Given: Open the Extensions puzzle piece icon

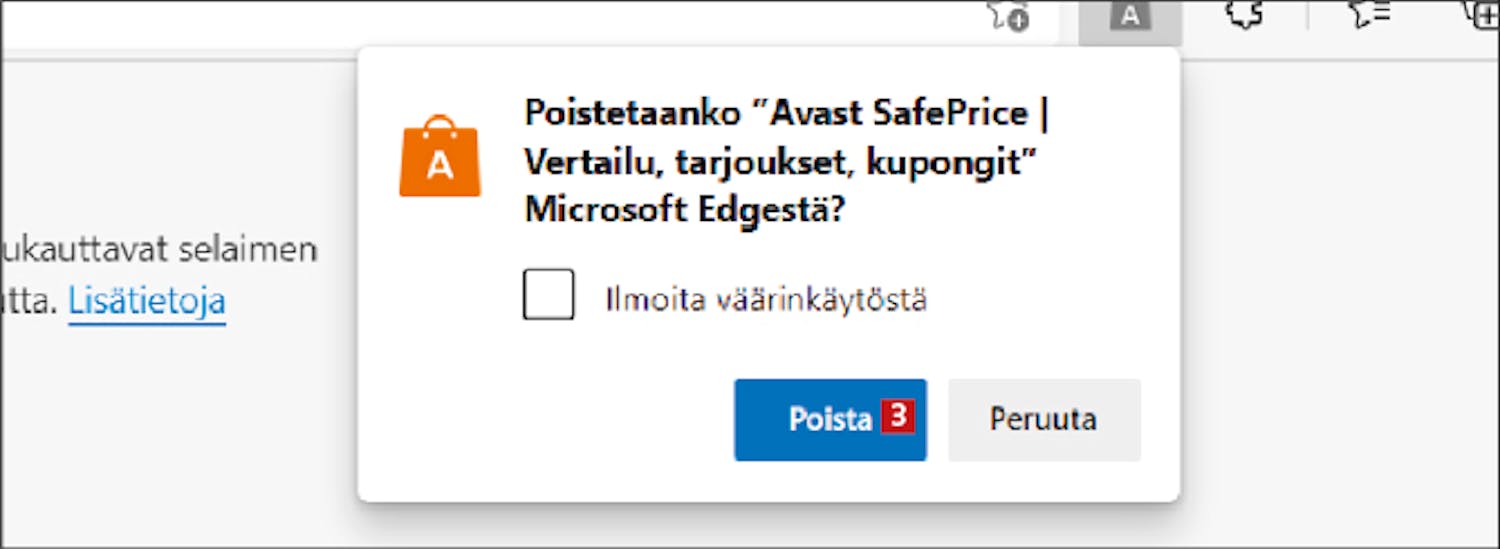Looking at the screenshot, I should [1245, 15].
